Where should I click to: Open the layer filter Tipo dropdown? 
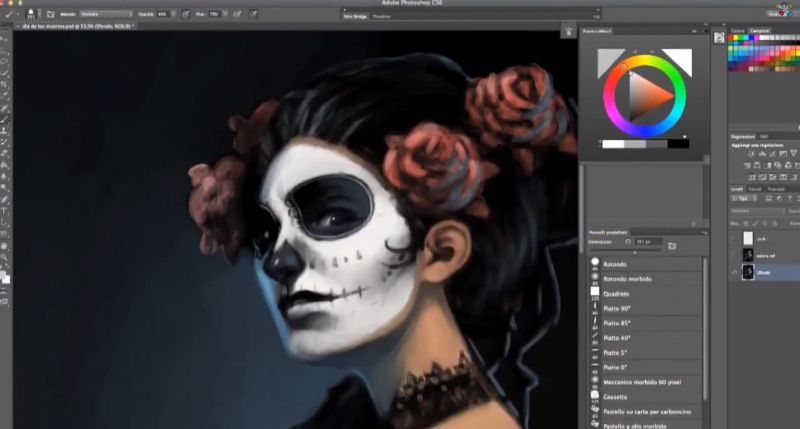(746, 198)
